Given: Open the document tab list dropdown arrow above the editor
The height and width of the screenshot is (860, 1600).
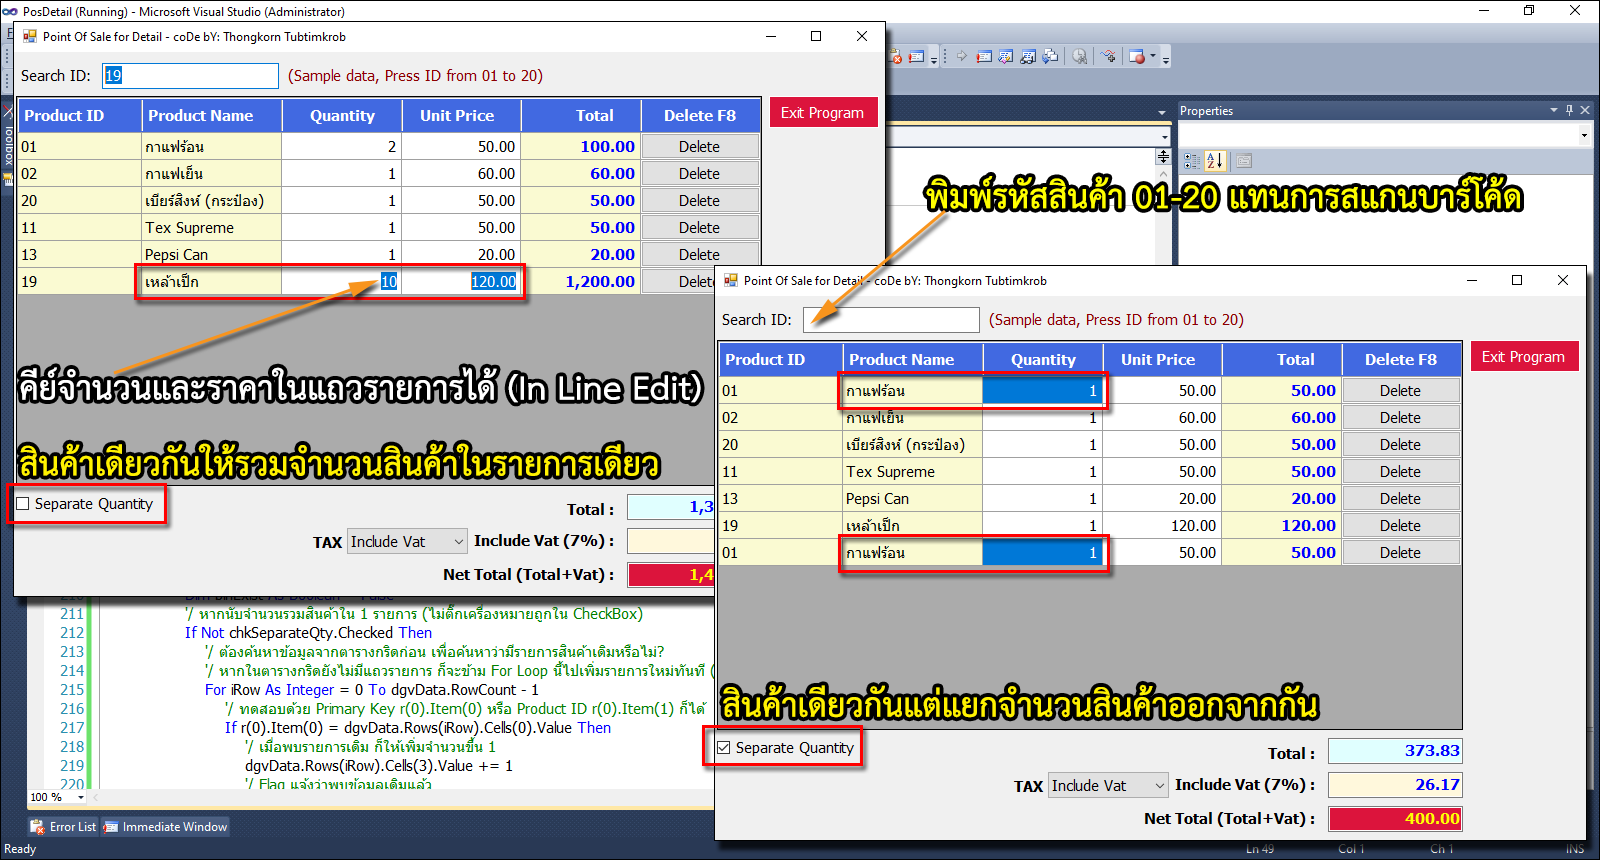Looking at the screenshot, I should [1162, 112].
